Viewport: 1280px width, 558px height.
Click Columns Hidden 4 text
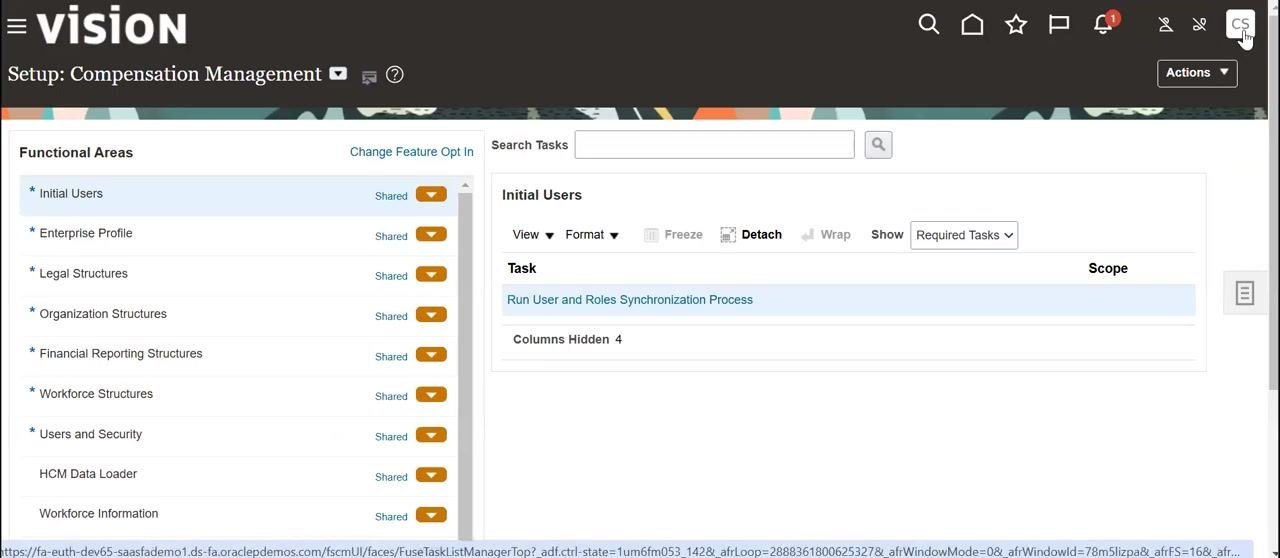(x=567, y=339)
